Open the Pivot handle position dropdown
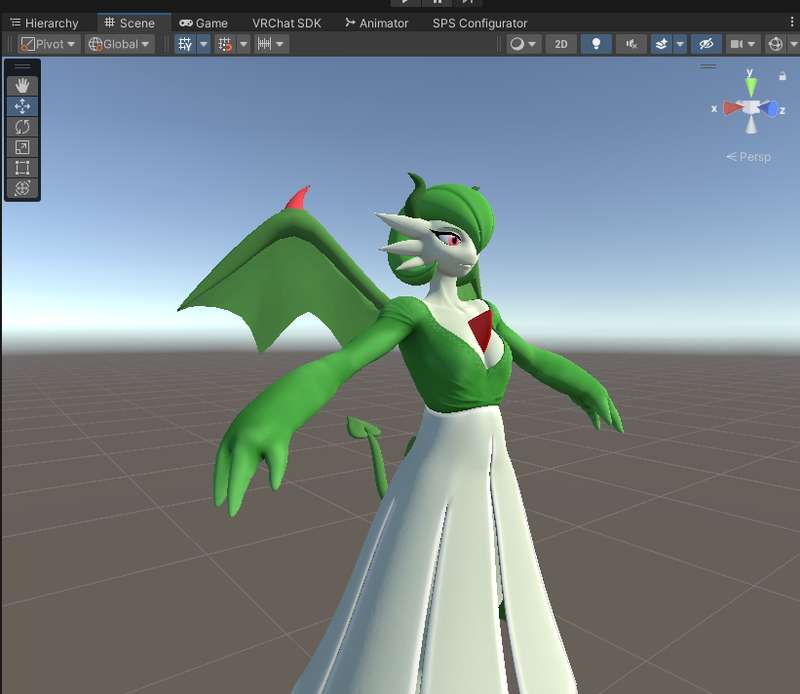The height and width of the screenshot is (694, 800). click(49, 44)
